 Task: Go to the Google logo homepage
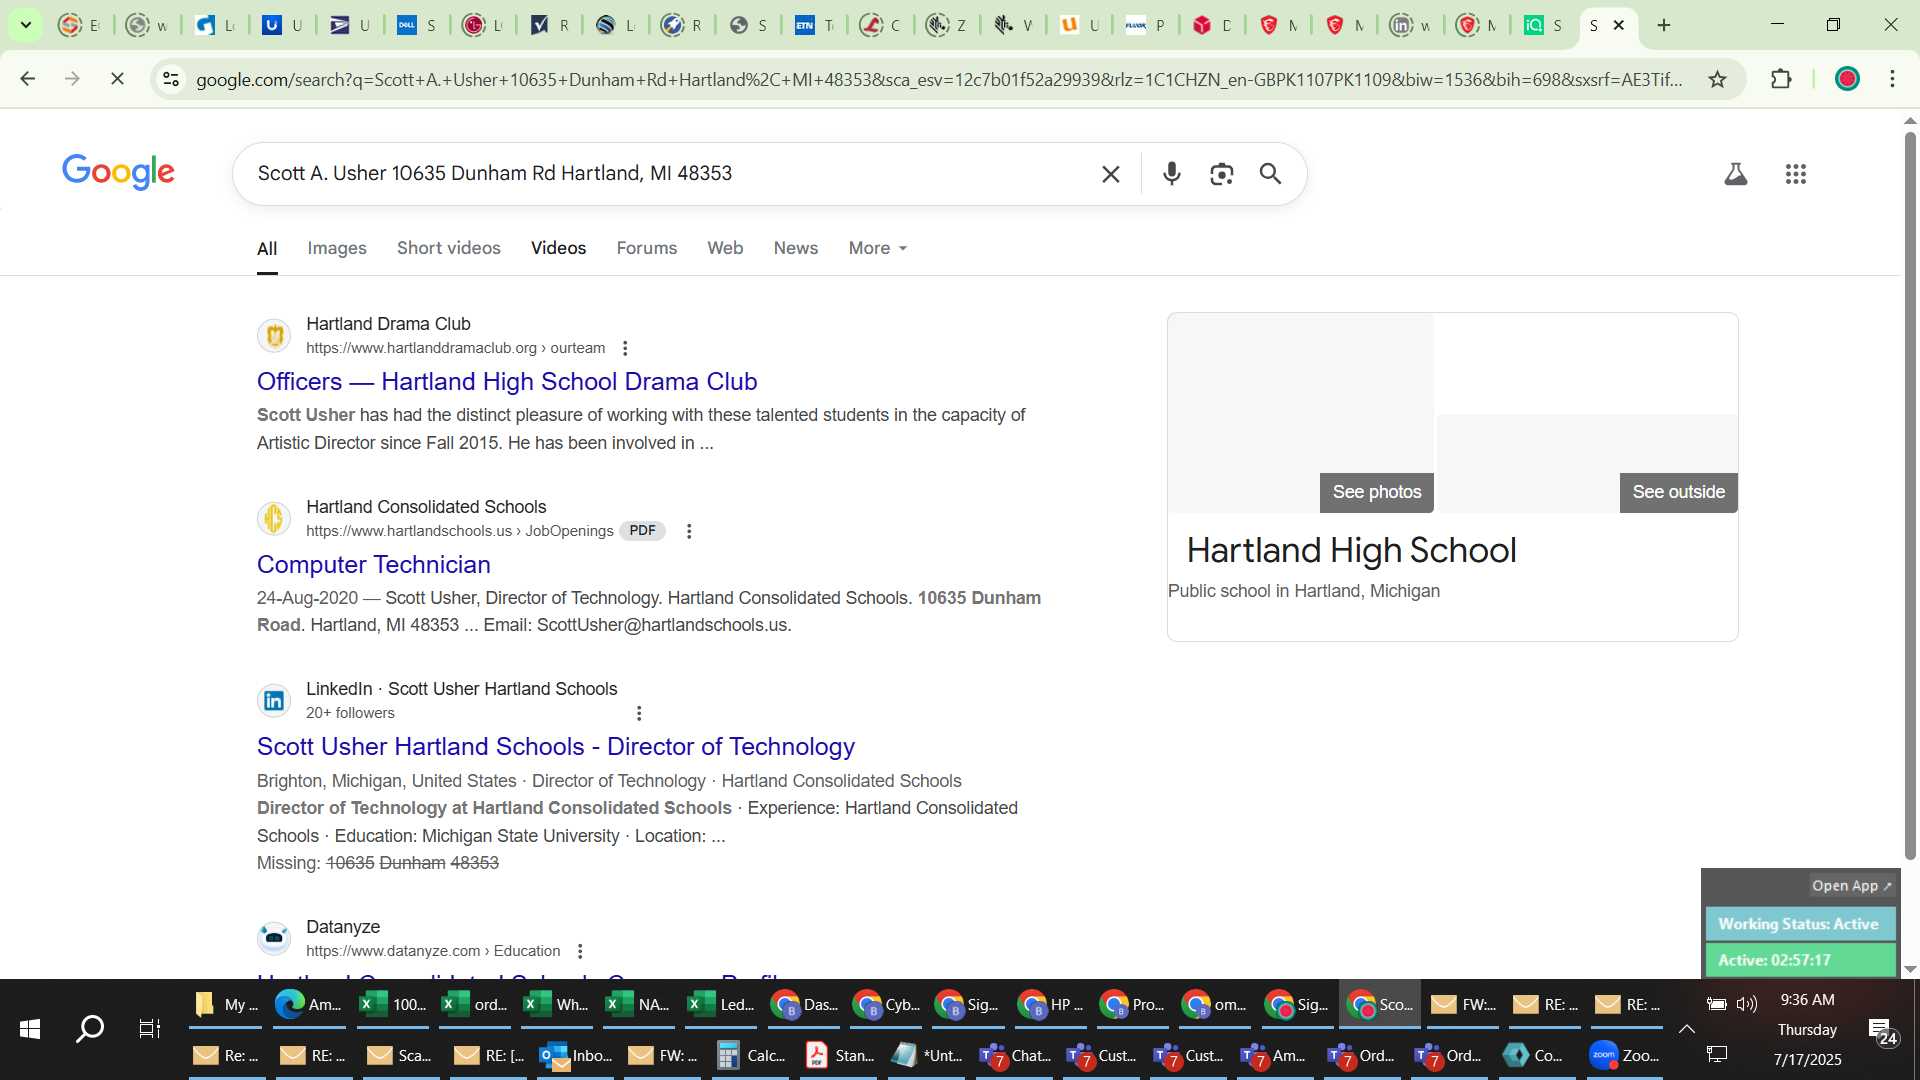(118, 172)
